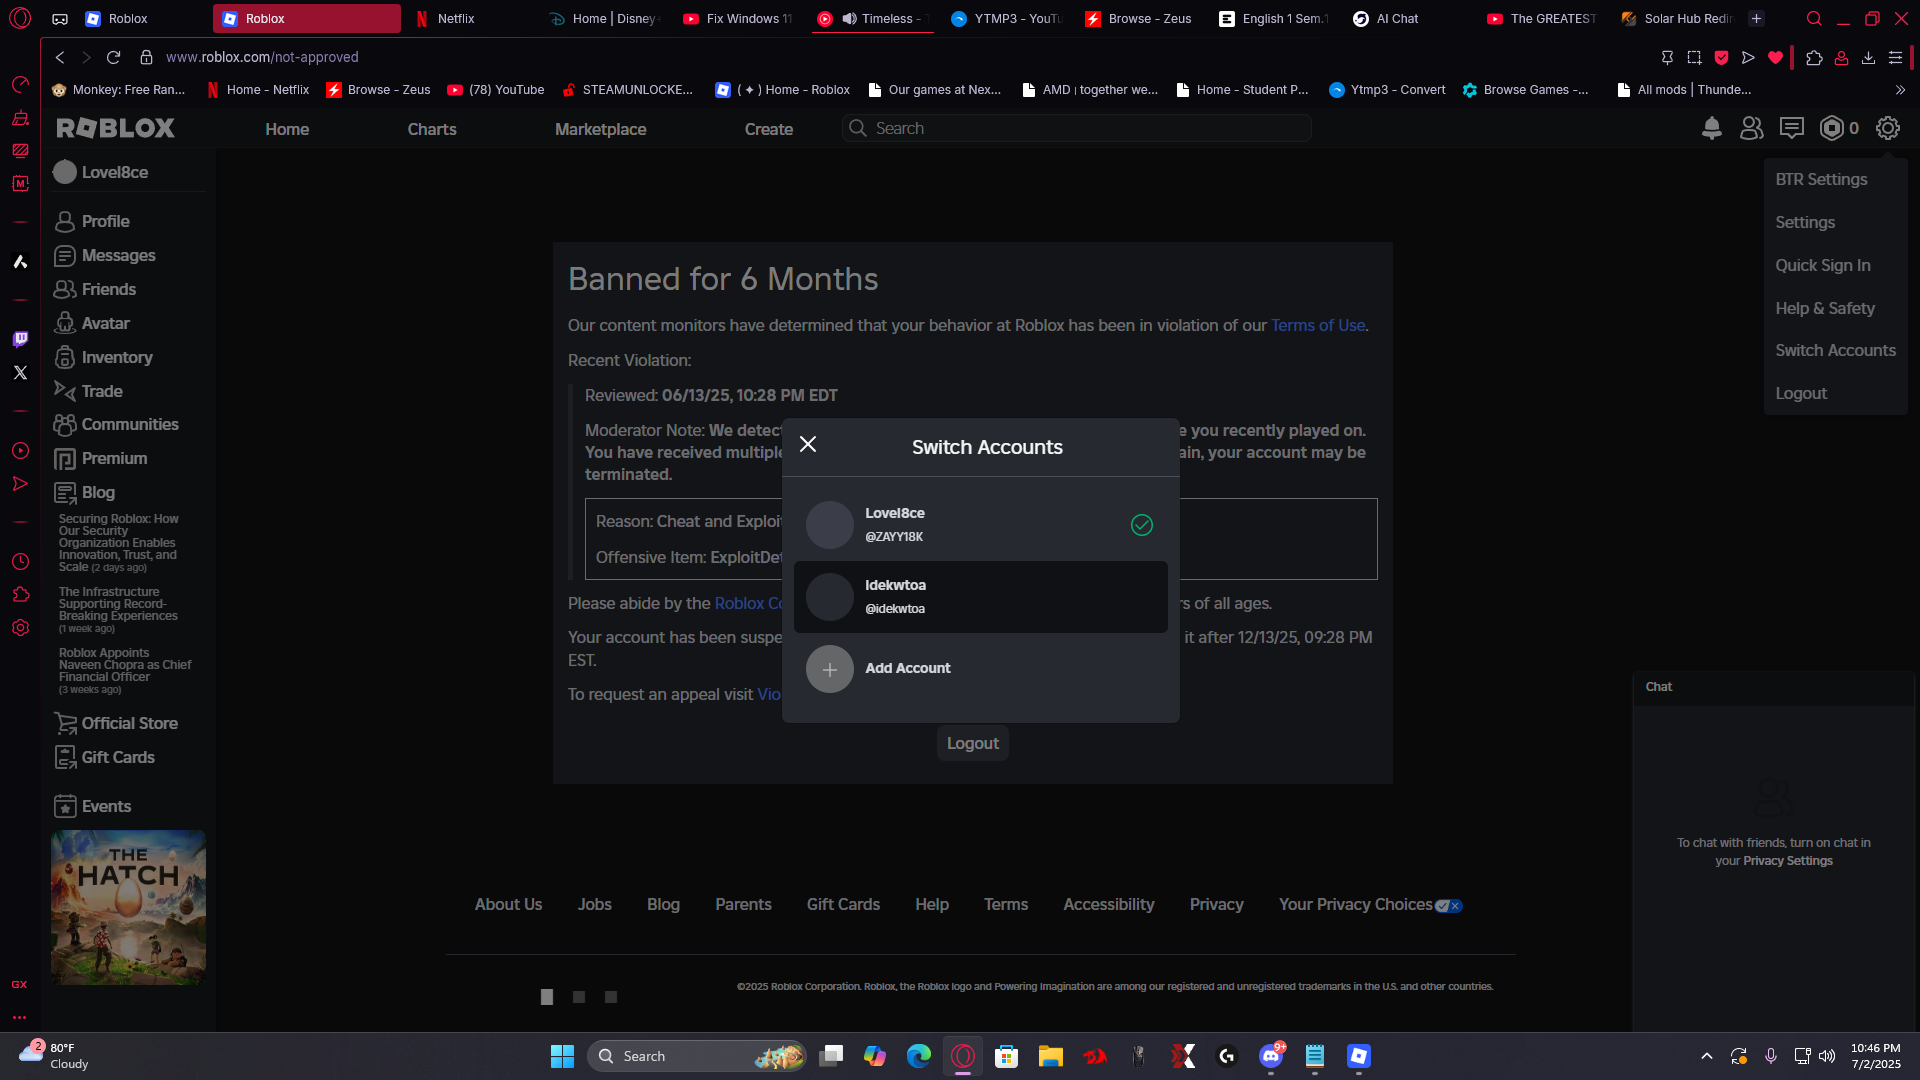
Task: Go to Charts in the Roblox navigation
Action: tap(432, 129)
